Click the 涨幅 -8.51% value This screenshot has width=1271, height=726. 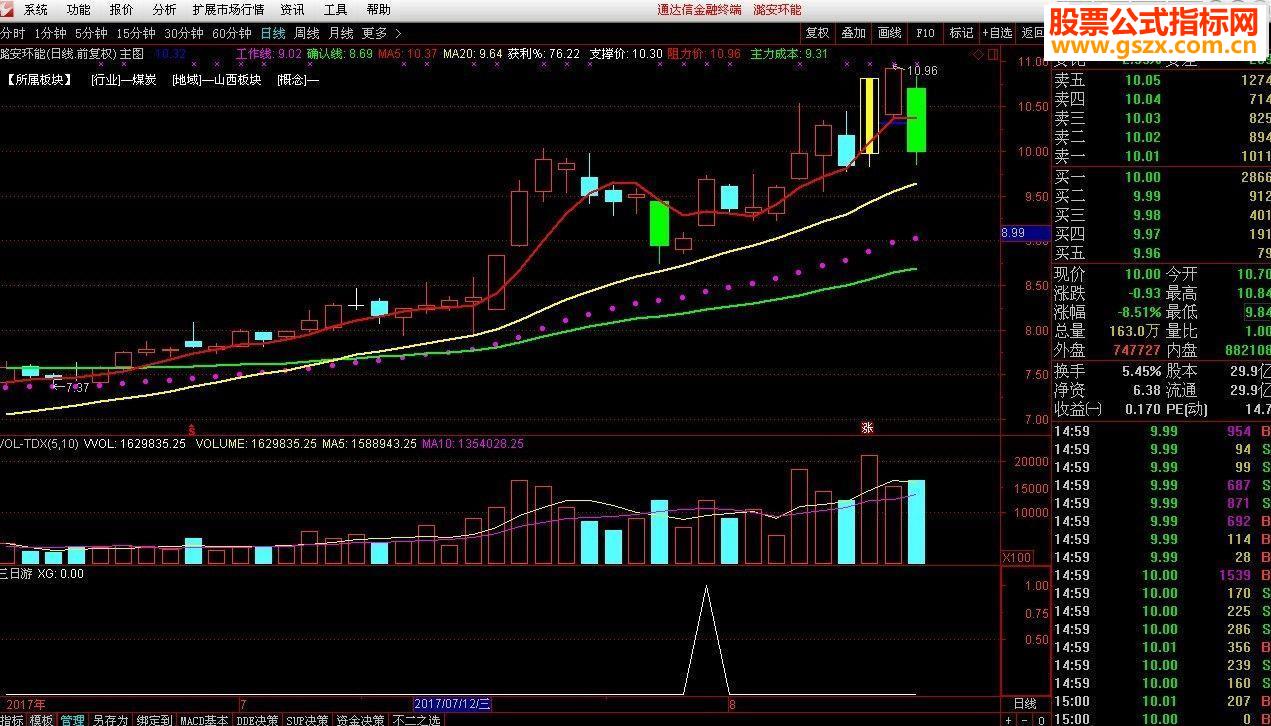1138,312
